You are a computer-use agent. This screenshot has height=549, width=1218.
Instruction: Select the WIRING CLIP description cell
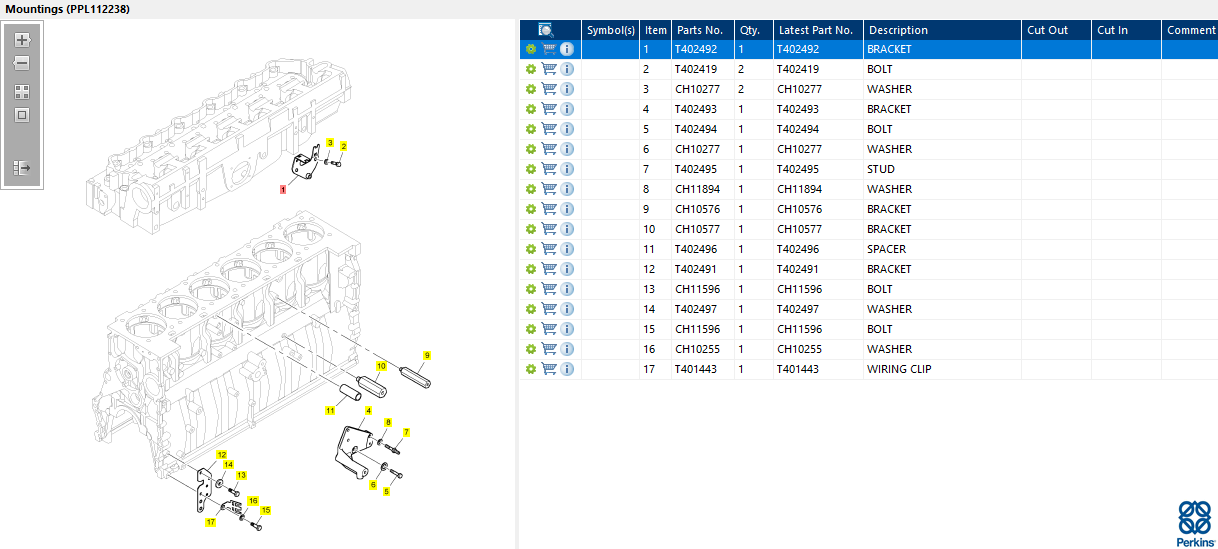(942, 369)
